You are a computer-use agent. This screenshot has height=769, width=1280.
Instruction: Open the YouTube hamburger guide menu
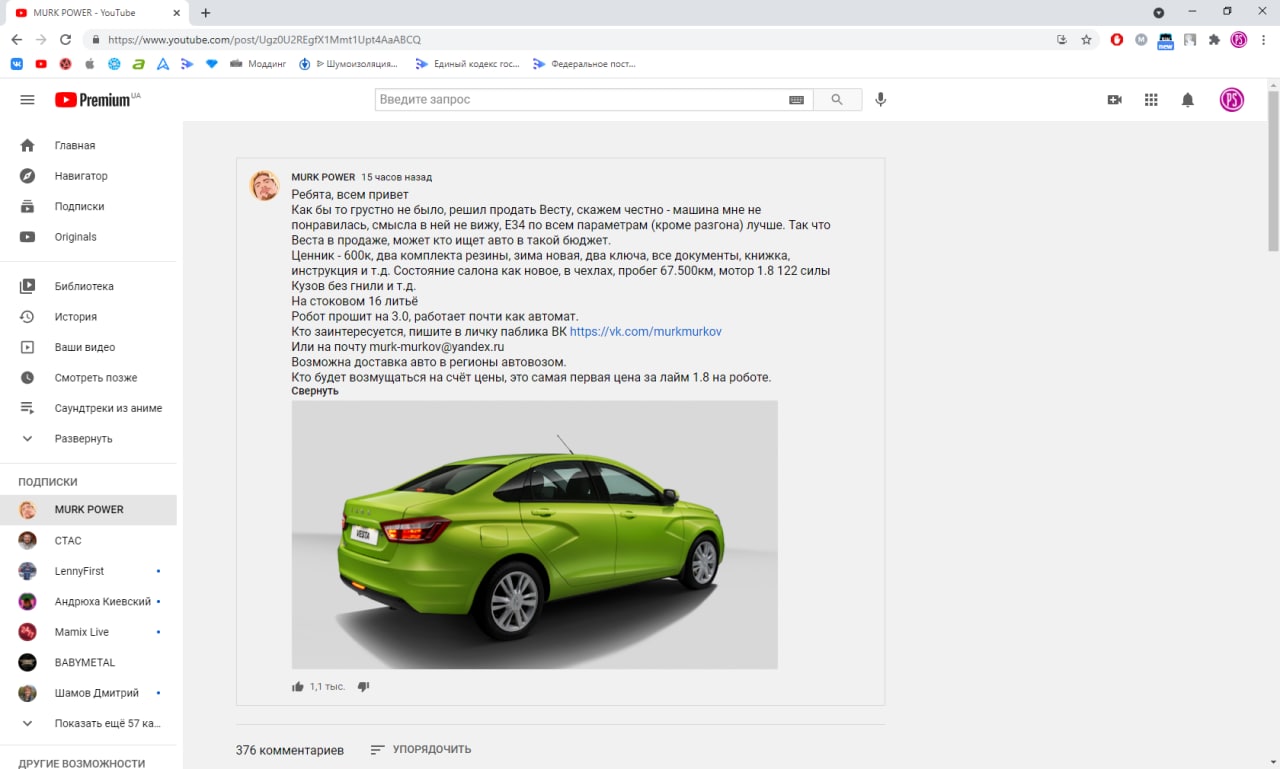click(x=27, y=100)
